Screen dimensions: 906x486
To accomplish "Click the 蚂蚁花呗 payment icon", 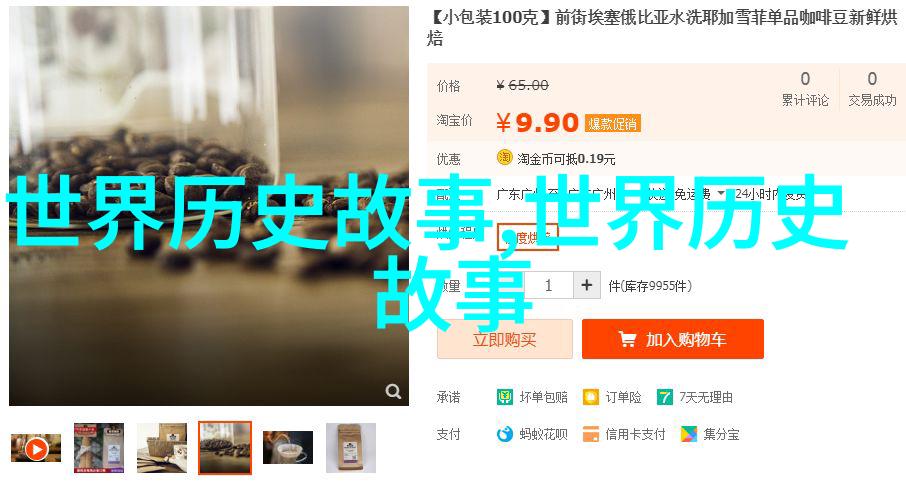I will (x=504, y=434).
